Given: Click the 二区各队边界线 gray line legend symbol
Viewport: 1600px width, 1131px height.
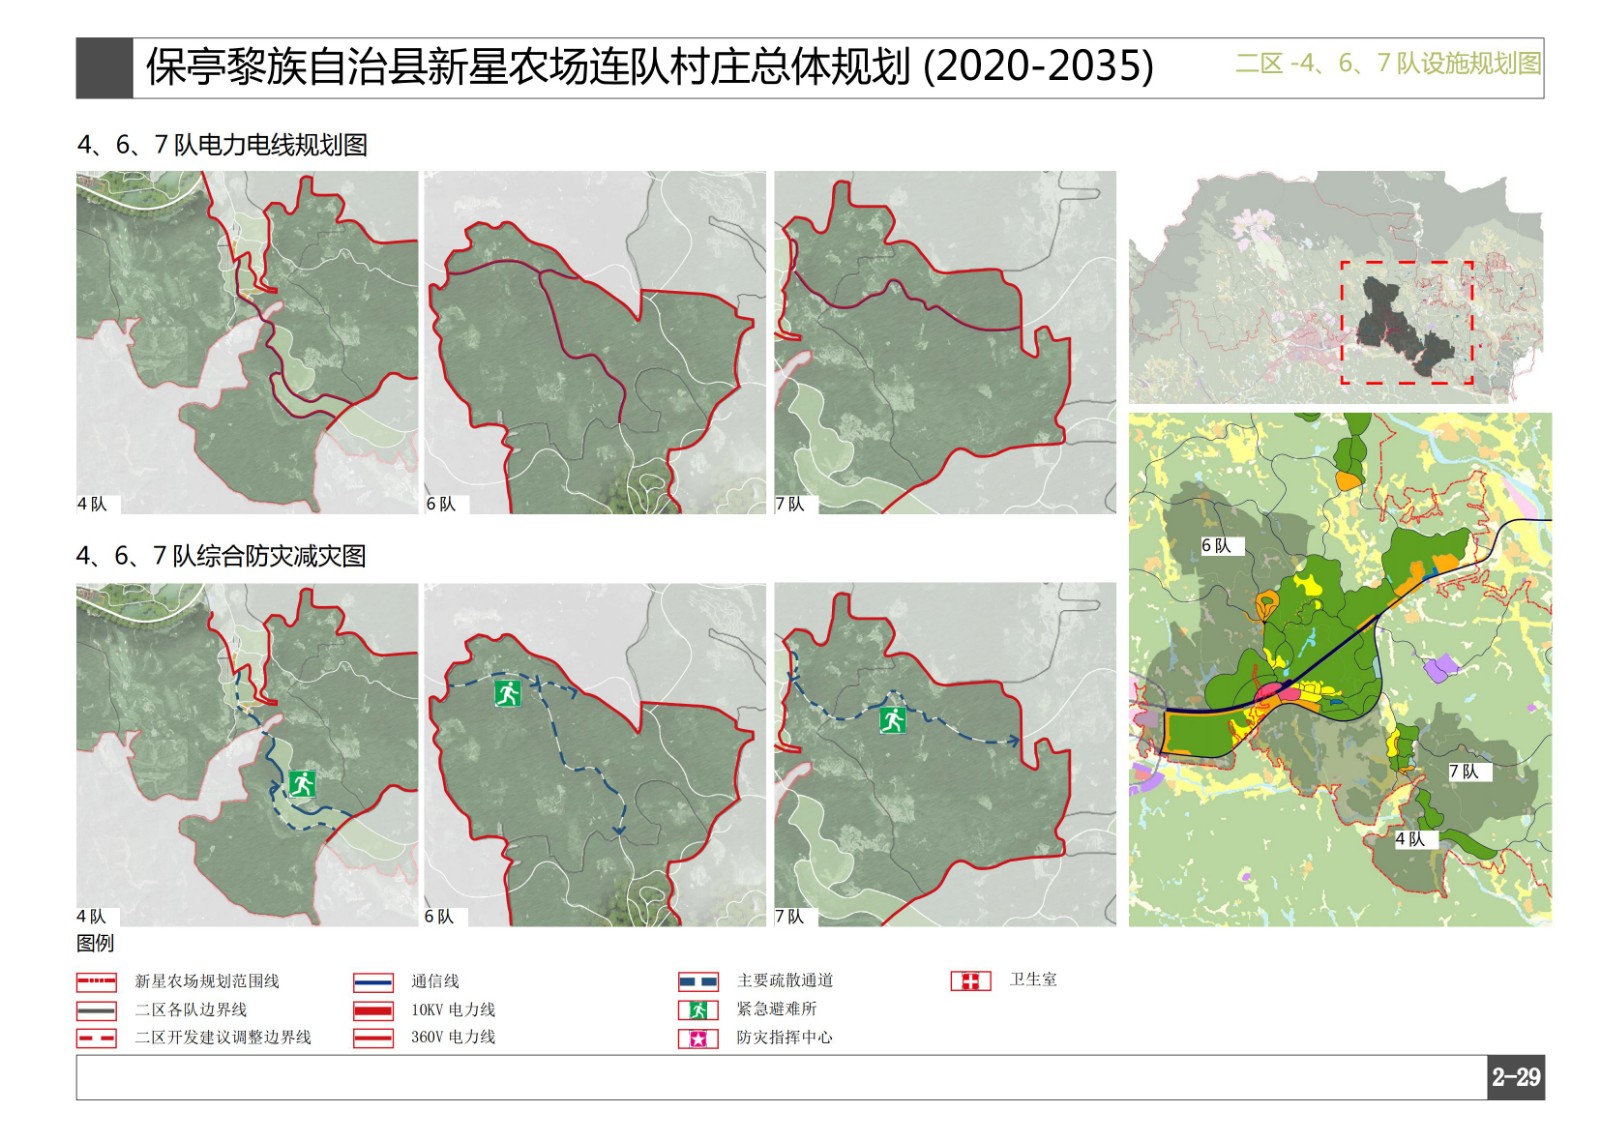Looking at the screenshot, I should pyautogui.click(x=97, y=1011).
